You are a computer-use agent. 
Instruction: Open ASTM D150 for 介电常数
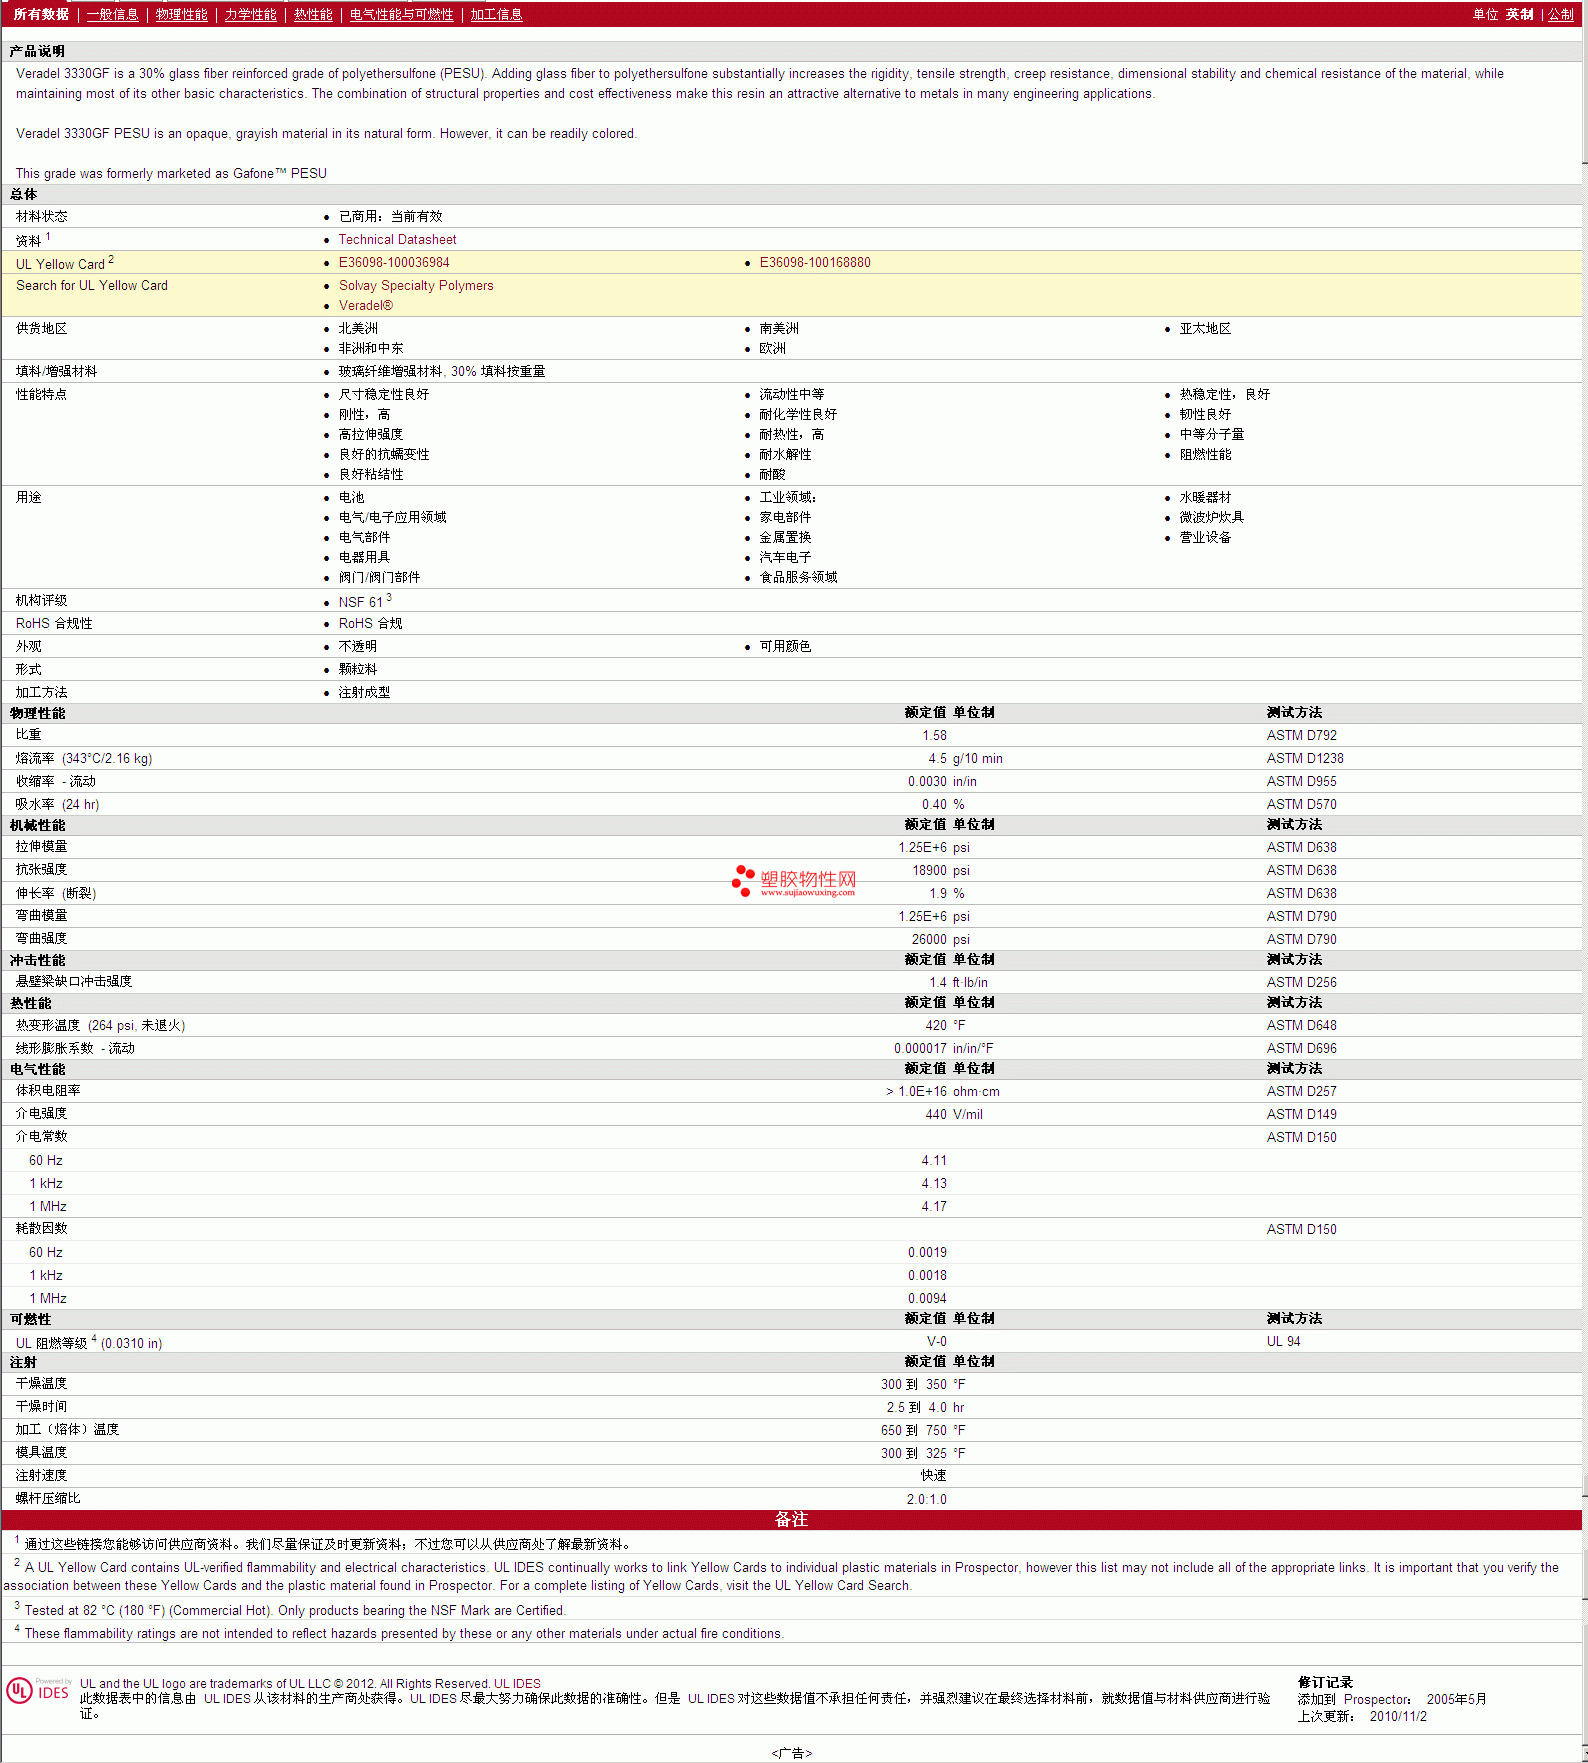pos(1301,1138)
